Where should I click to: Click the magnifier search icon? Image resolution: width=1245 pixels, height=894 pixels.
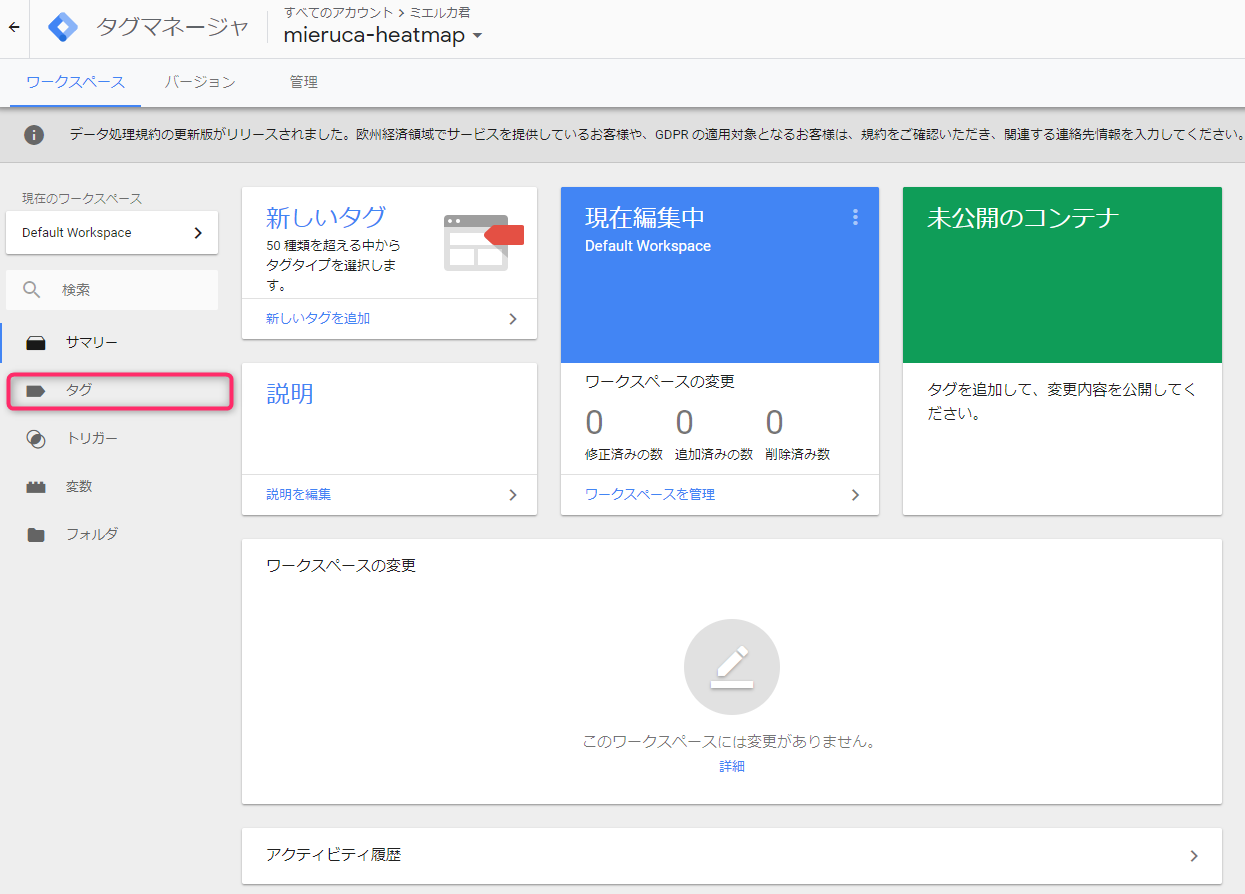(x=32, y=290)
